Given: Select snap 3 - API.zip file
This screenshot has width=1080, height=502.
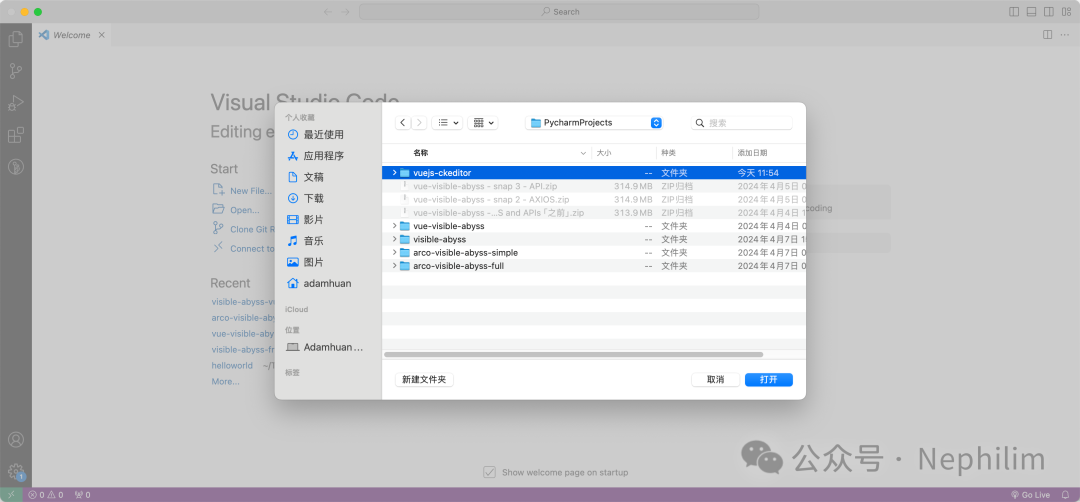Looking at the screenshot, I should (594, 186).
